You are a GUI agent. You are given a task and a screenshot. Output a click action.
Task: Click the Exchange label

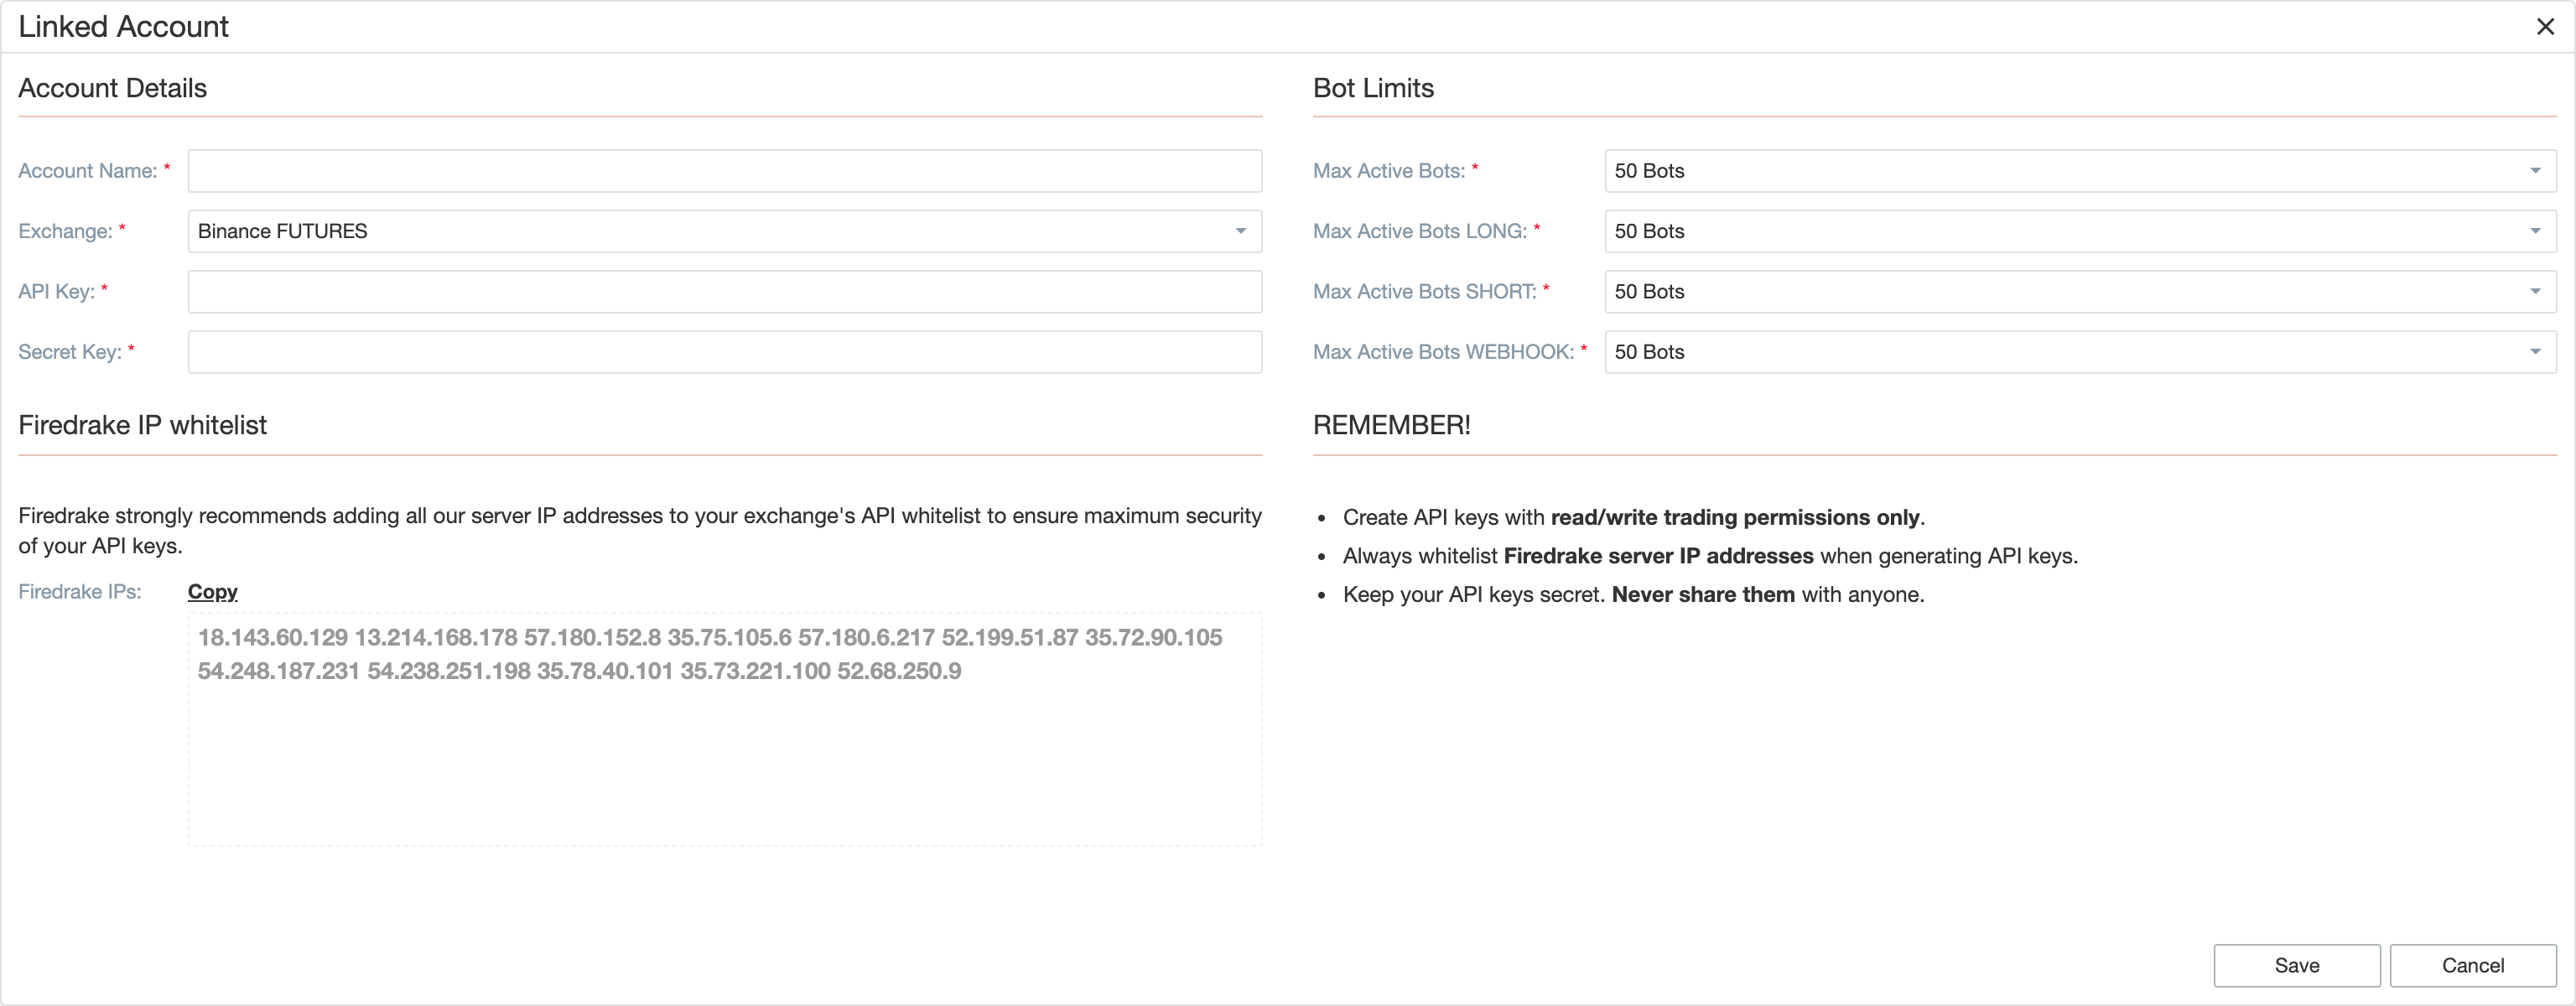[65, 231]
